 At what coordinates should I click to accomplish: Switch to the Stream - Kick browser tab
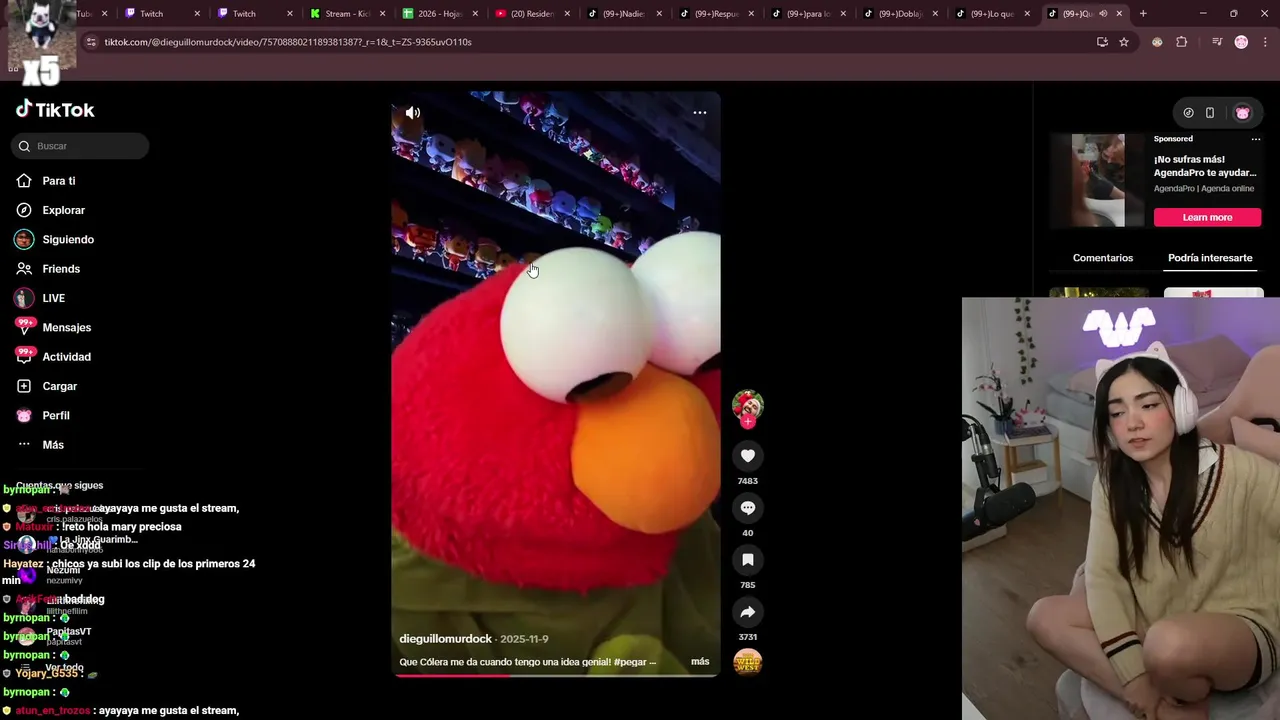click(348, 14)
